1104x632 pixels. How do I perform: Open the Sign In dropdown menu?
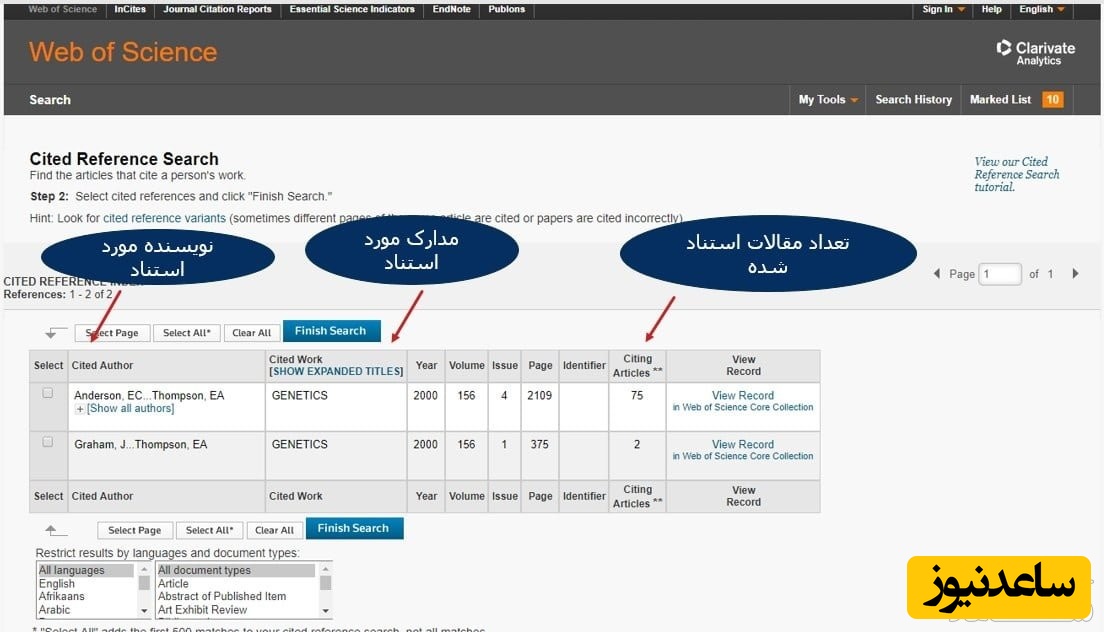coord(943,9)
